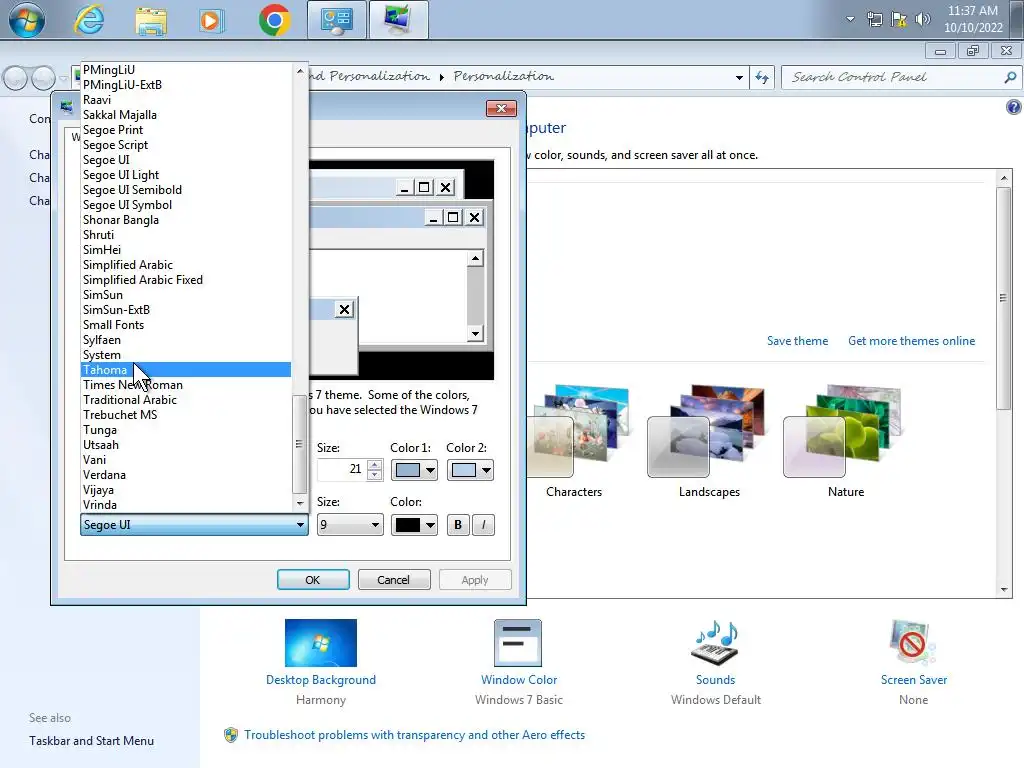Choose Trebuchet MS font
This screenshot has width=1024, height=768.
185,415
